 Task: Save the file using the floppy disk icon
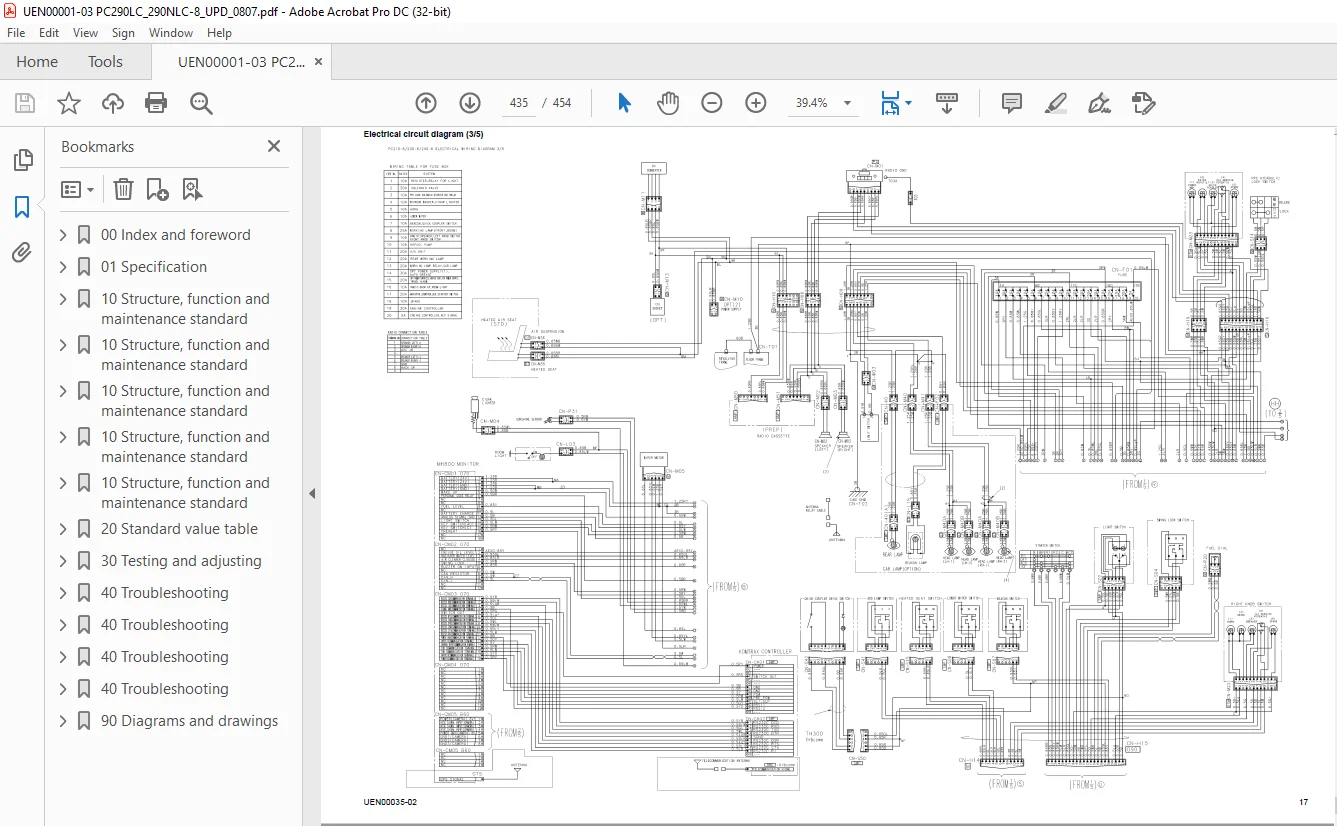click(x=25, y=103)
